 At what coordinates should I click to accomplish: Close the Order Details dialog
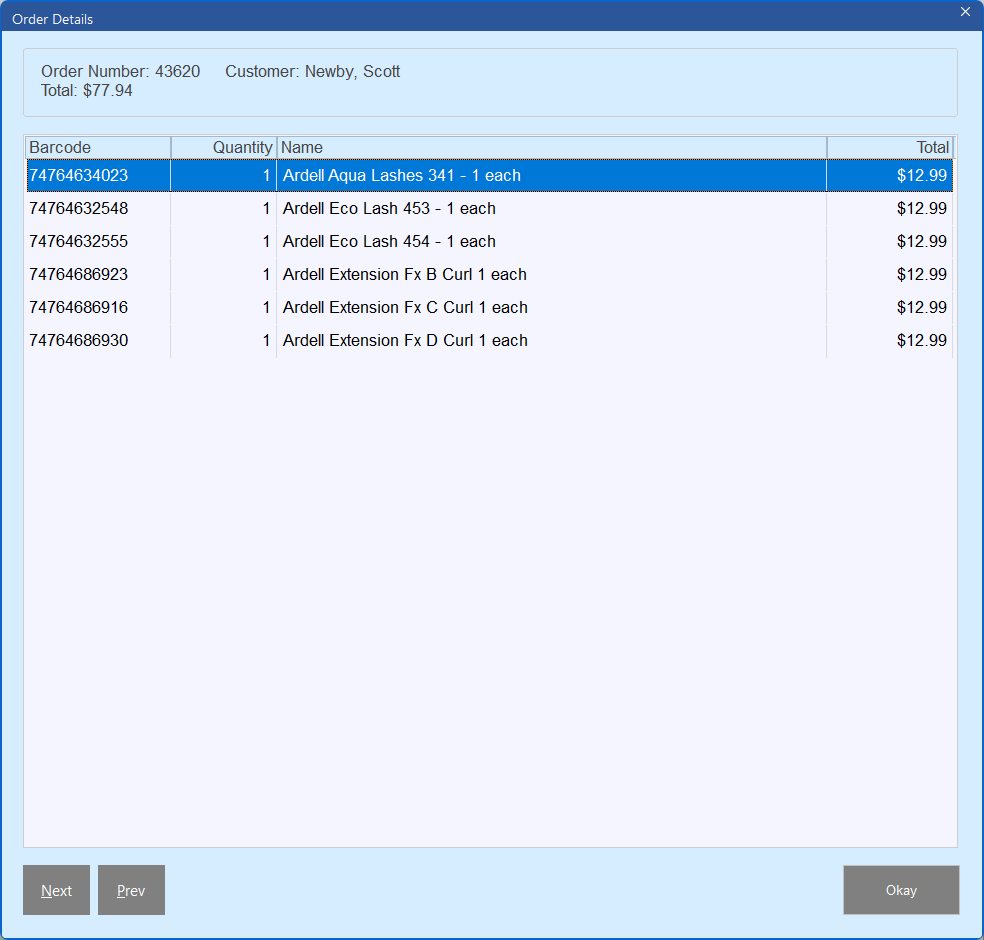click(965, 12)
